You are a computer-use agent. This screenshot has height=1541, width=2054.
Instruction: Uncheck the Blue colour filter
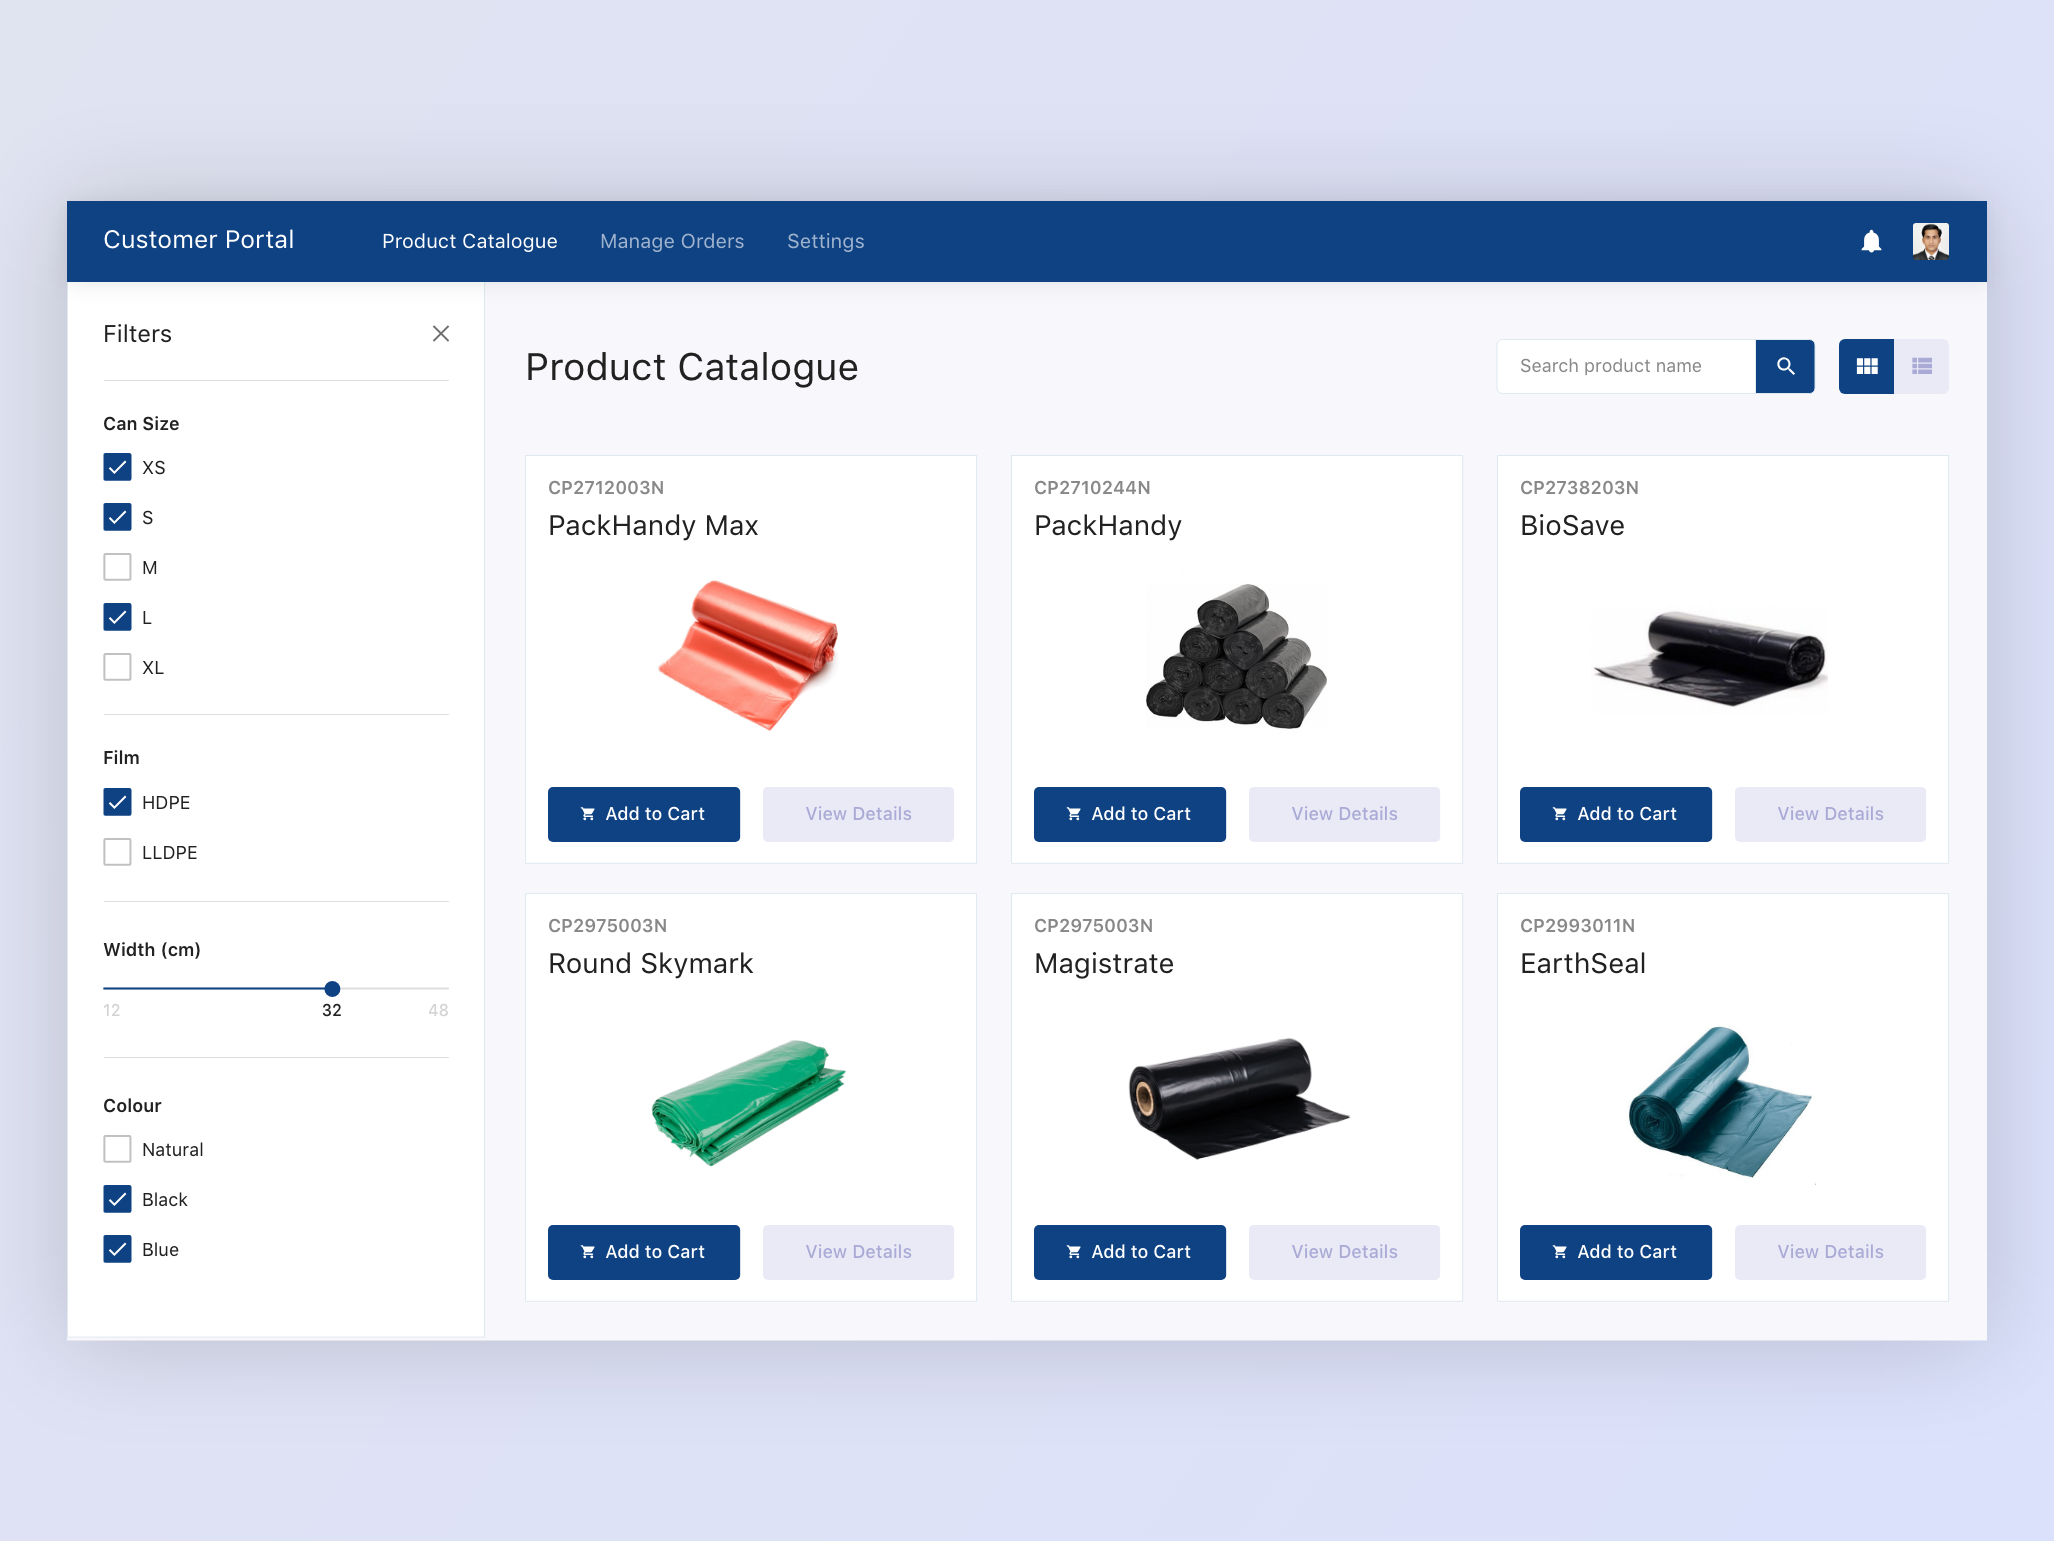pos(117,1249)
